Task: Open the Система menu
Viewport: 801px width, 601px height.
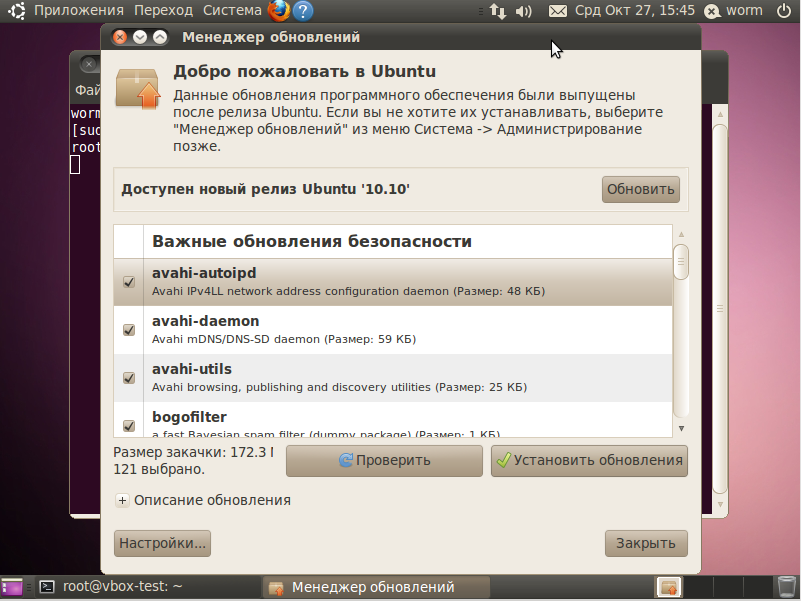Action: tap(232, 10)
